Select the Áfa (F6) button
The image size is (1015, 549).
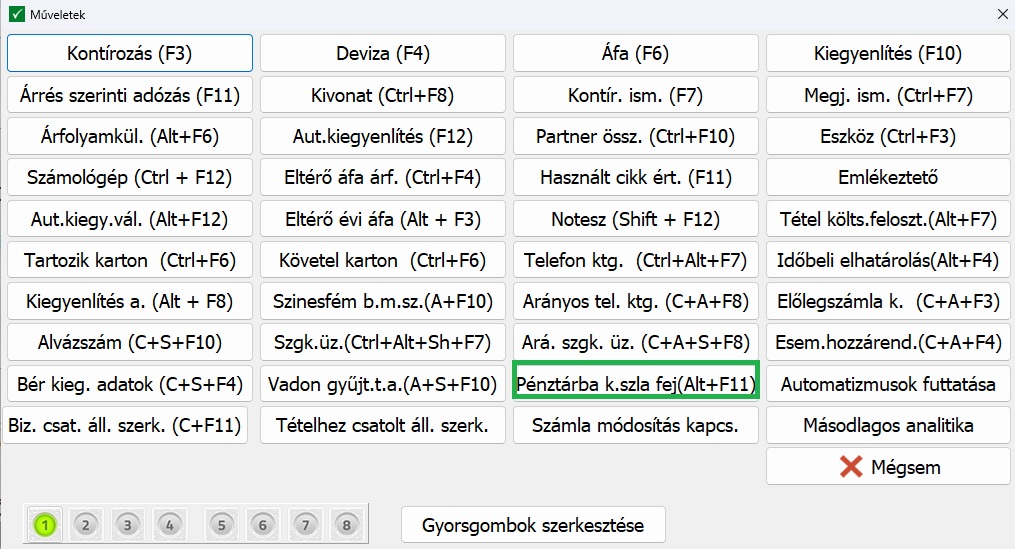click(636, 54)
